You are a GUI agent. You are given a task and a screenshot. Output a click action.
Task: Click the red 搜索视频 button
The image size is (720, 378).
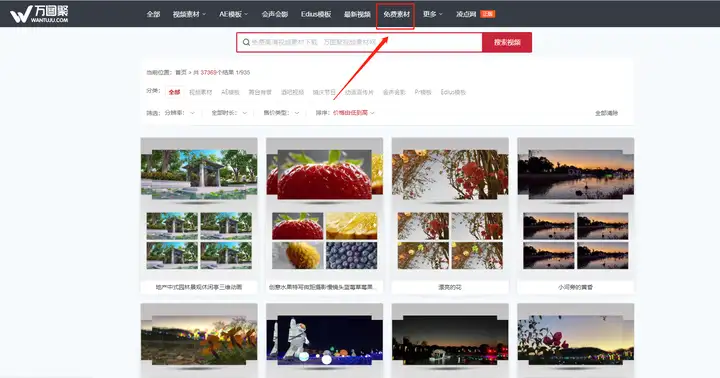[x=507, y=42]
